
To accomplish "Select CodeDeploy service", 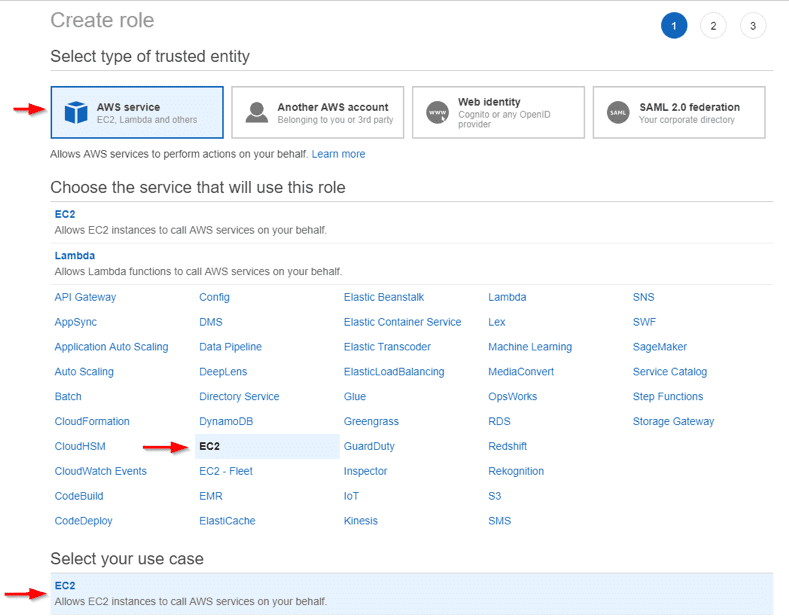I will pos(84,521).
